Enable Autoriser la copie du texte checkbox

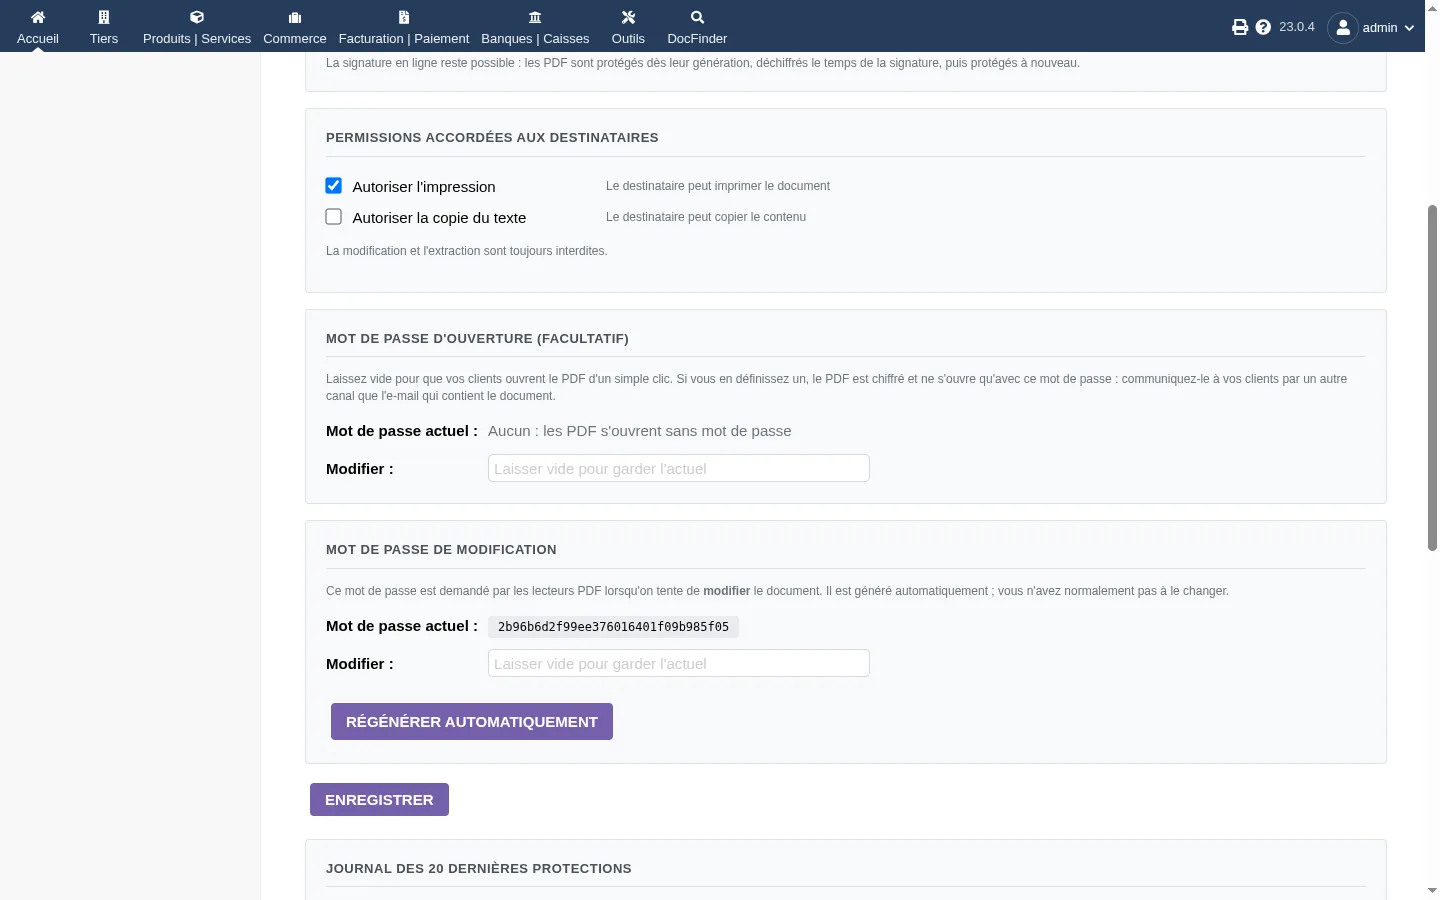click(x=334, y=217)
